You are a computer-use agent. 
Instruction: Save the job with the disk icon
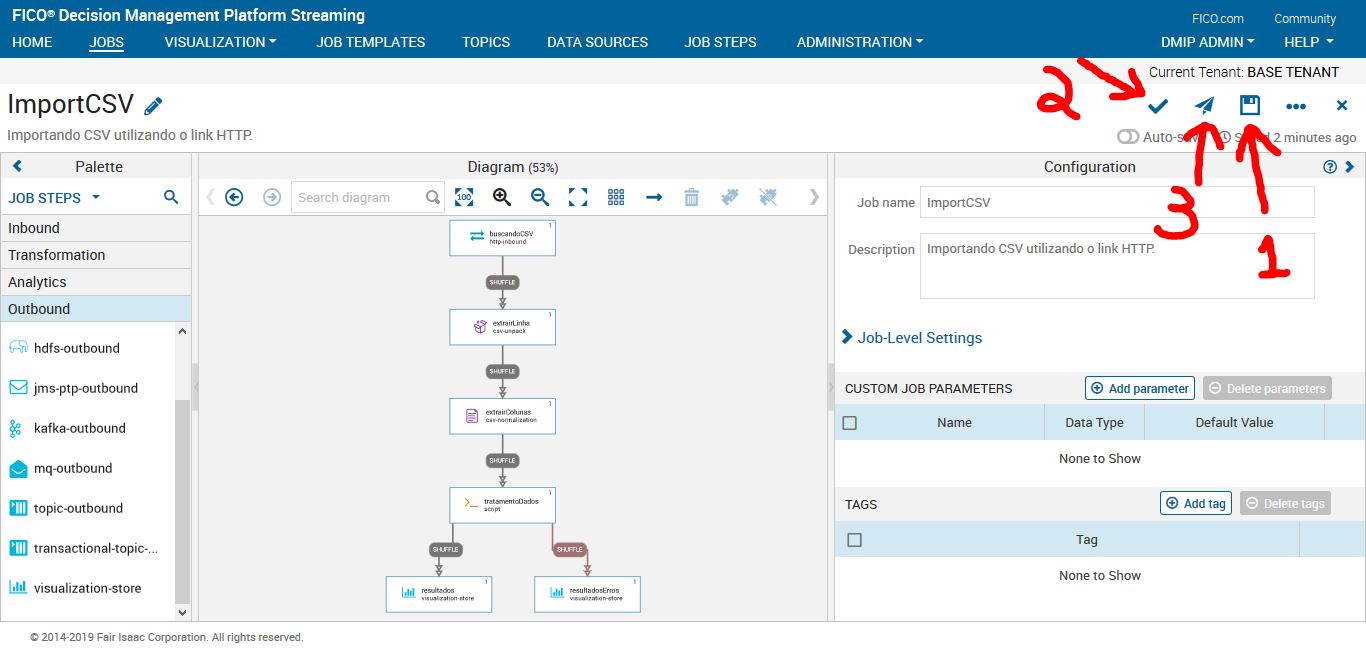1249,105
